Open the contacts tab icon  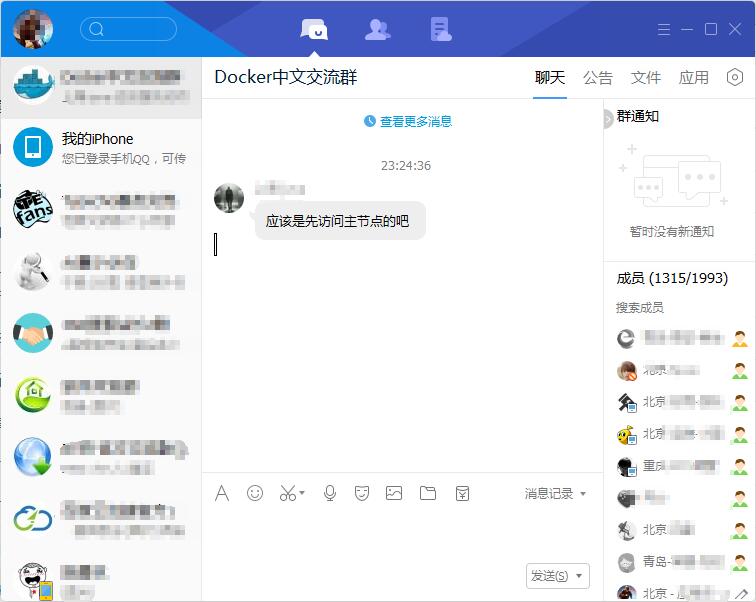point(378,30)
